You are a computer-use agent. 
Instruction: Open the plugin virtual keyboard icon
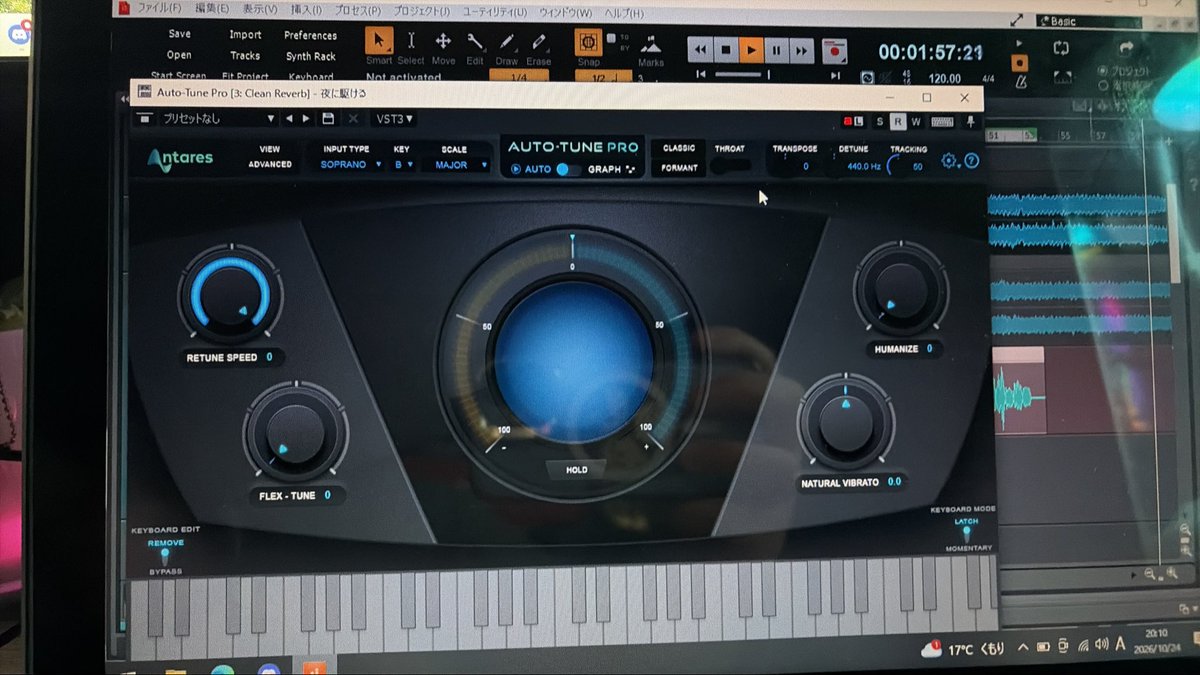(941, 121)
